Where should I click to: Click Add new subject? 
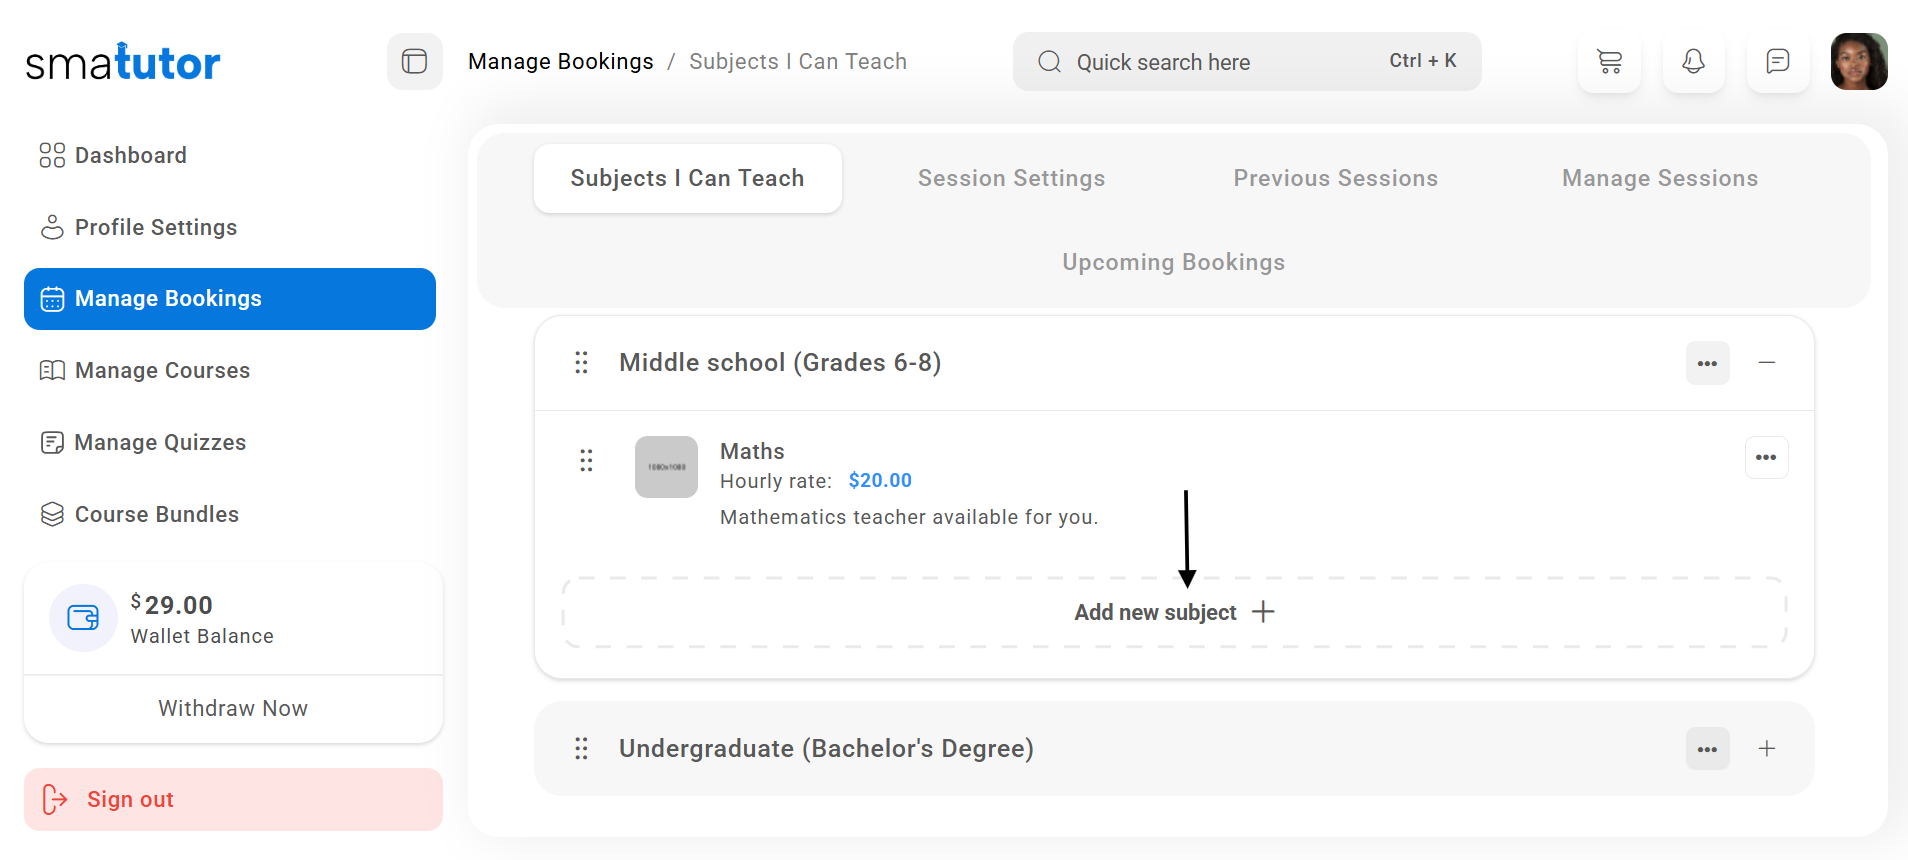click(x=1174, y=612)
